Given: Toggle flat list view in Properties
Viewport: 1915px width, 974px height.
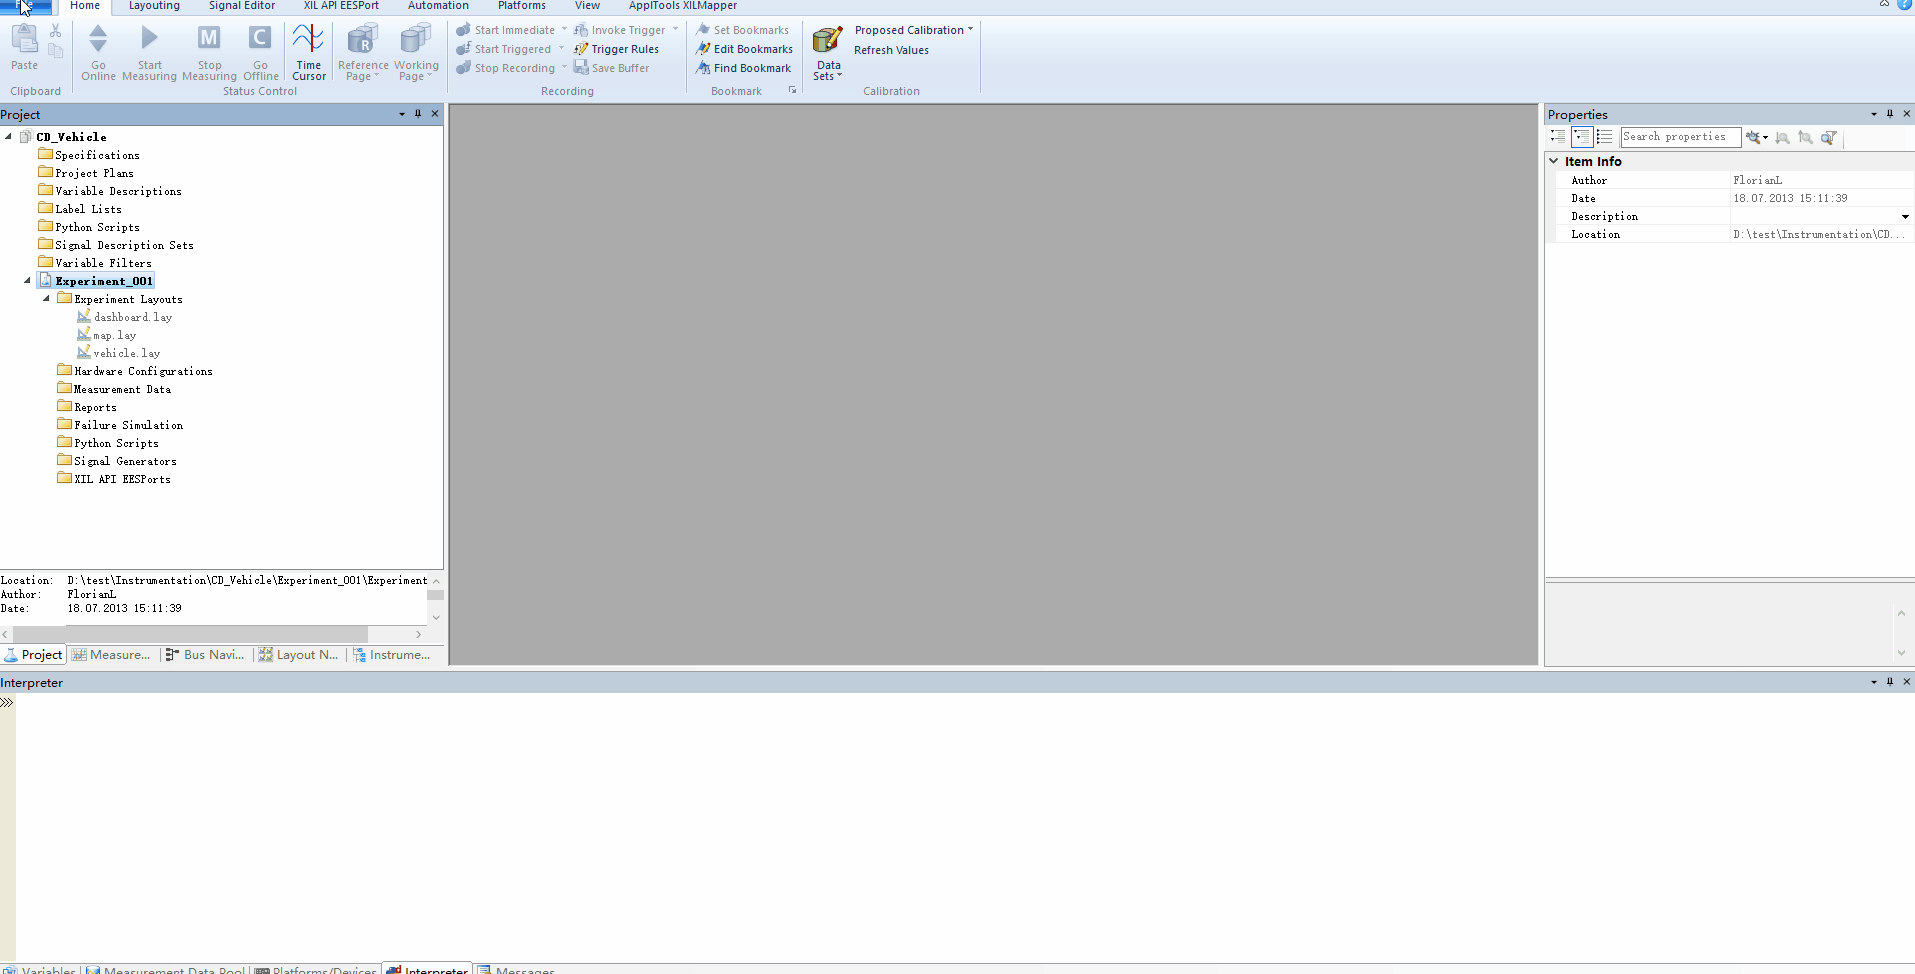Looking at the screenshot, I should tap(1604, 137).
